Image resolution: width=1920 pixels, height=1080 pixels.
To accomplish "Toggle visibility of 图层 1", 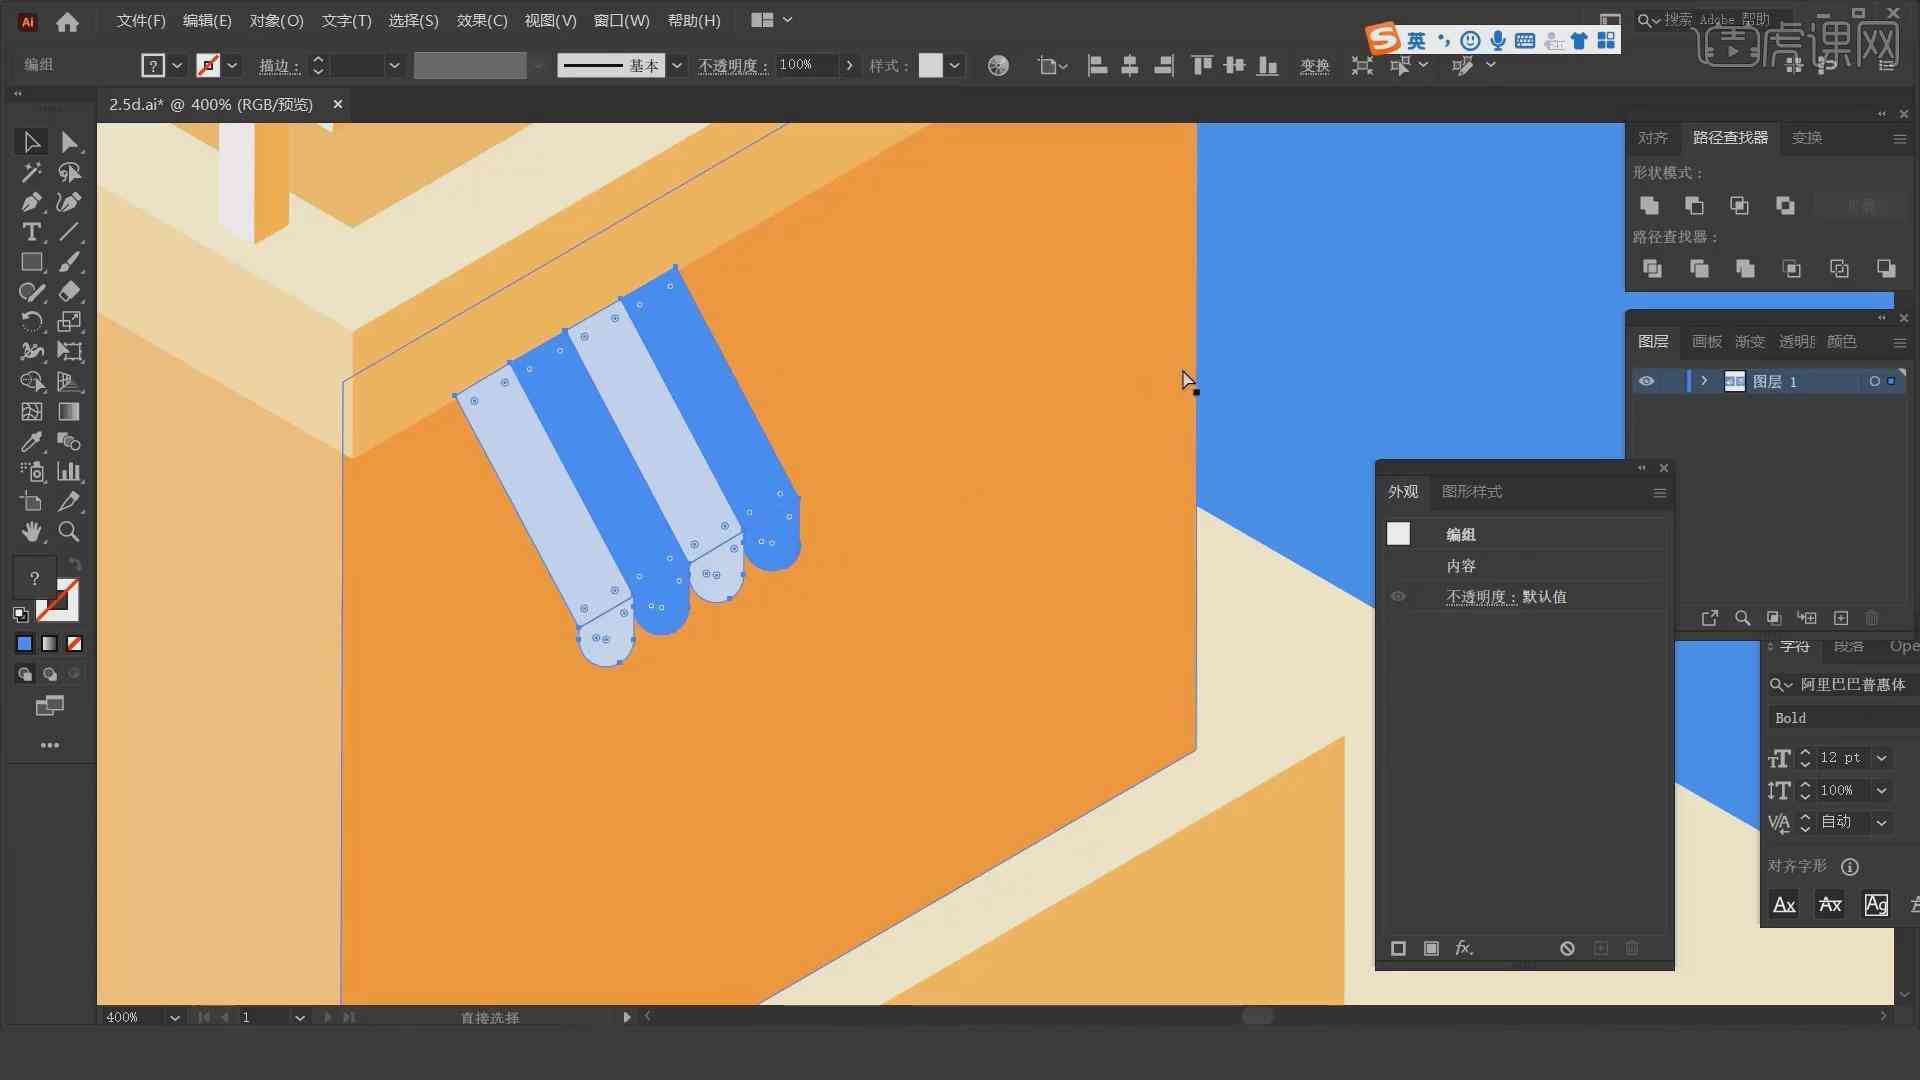I will [1646, 381].
